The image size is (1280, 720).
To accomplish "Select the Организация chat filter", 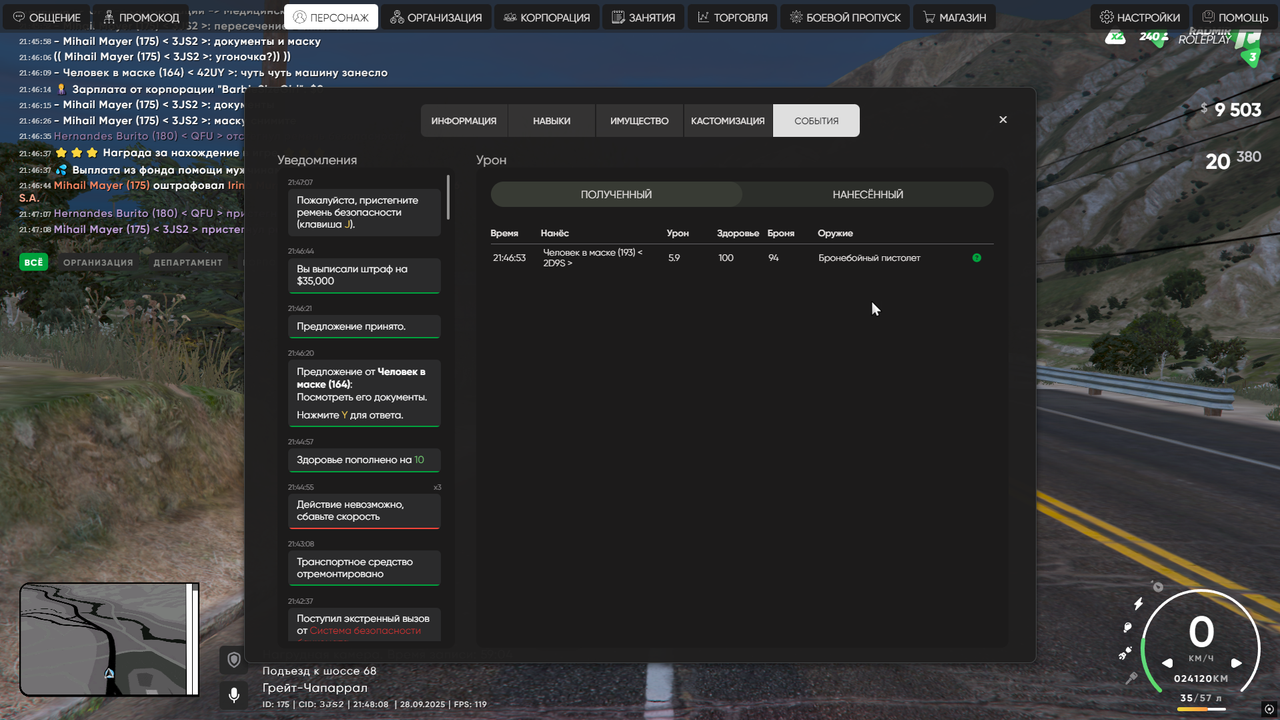I will 98,262.
